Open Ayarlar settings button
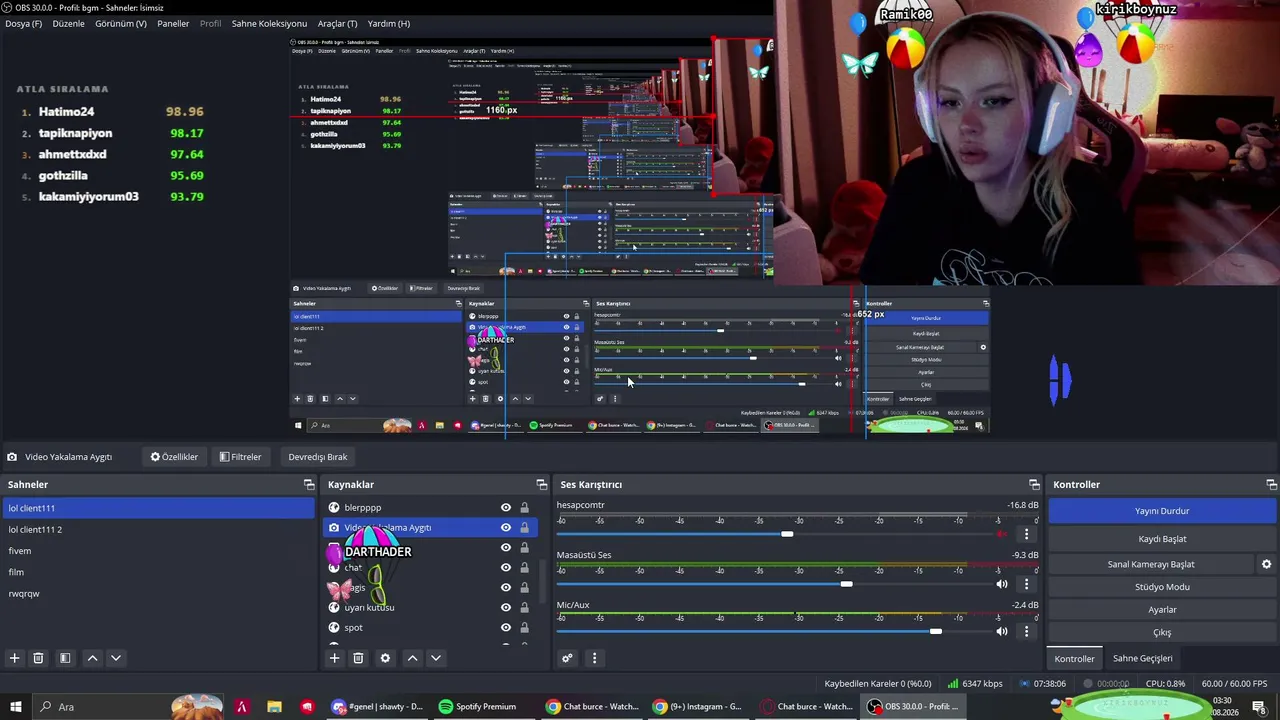 pos(1162,610)
